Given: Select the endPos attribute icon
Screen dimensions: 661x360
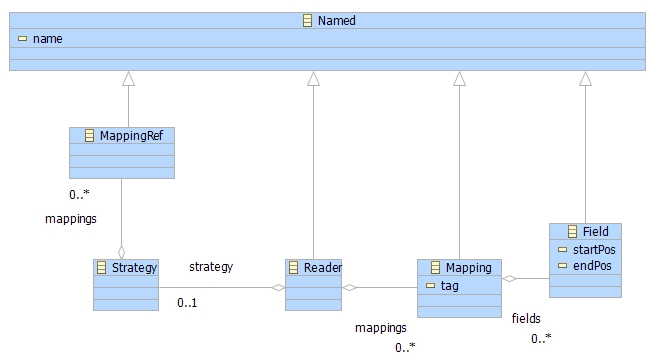Looking at the screenshot, I should pos(562,266).
